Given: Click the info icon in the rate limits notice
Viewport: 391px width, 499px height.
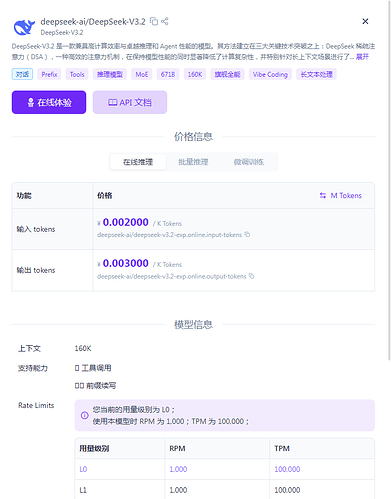Looking at the screenshot, I should tap(85, 415).
